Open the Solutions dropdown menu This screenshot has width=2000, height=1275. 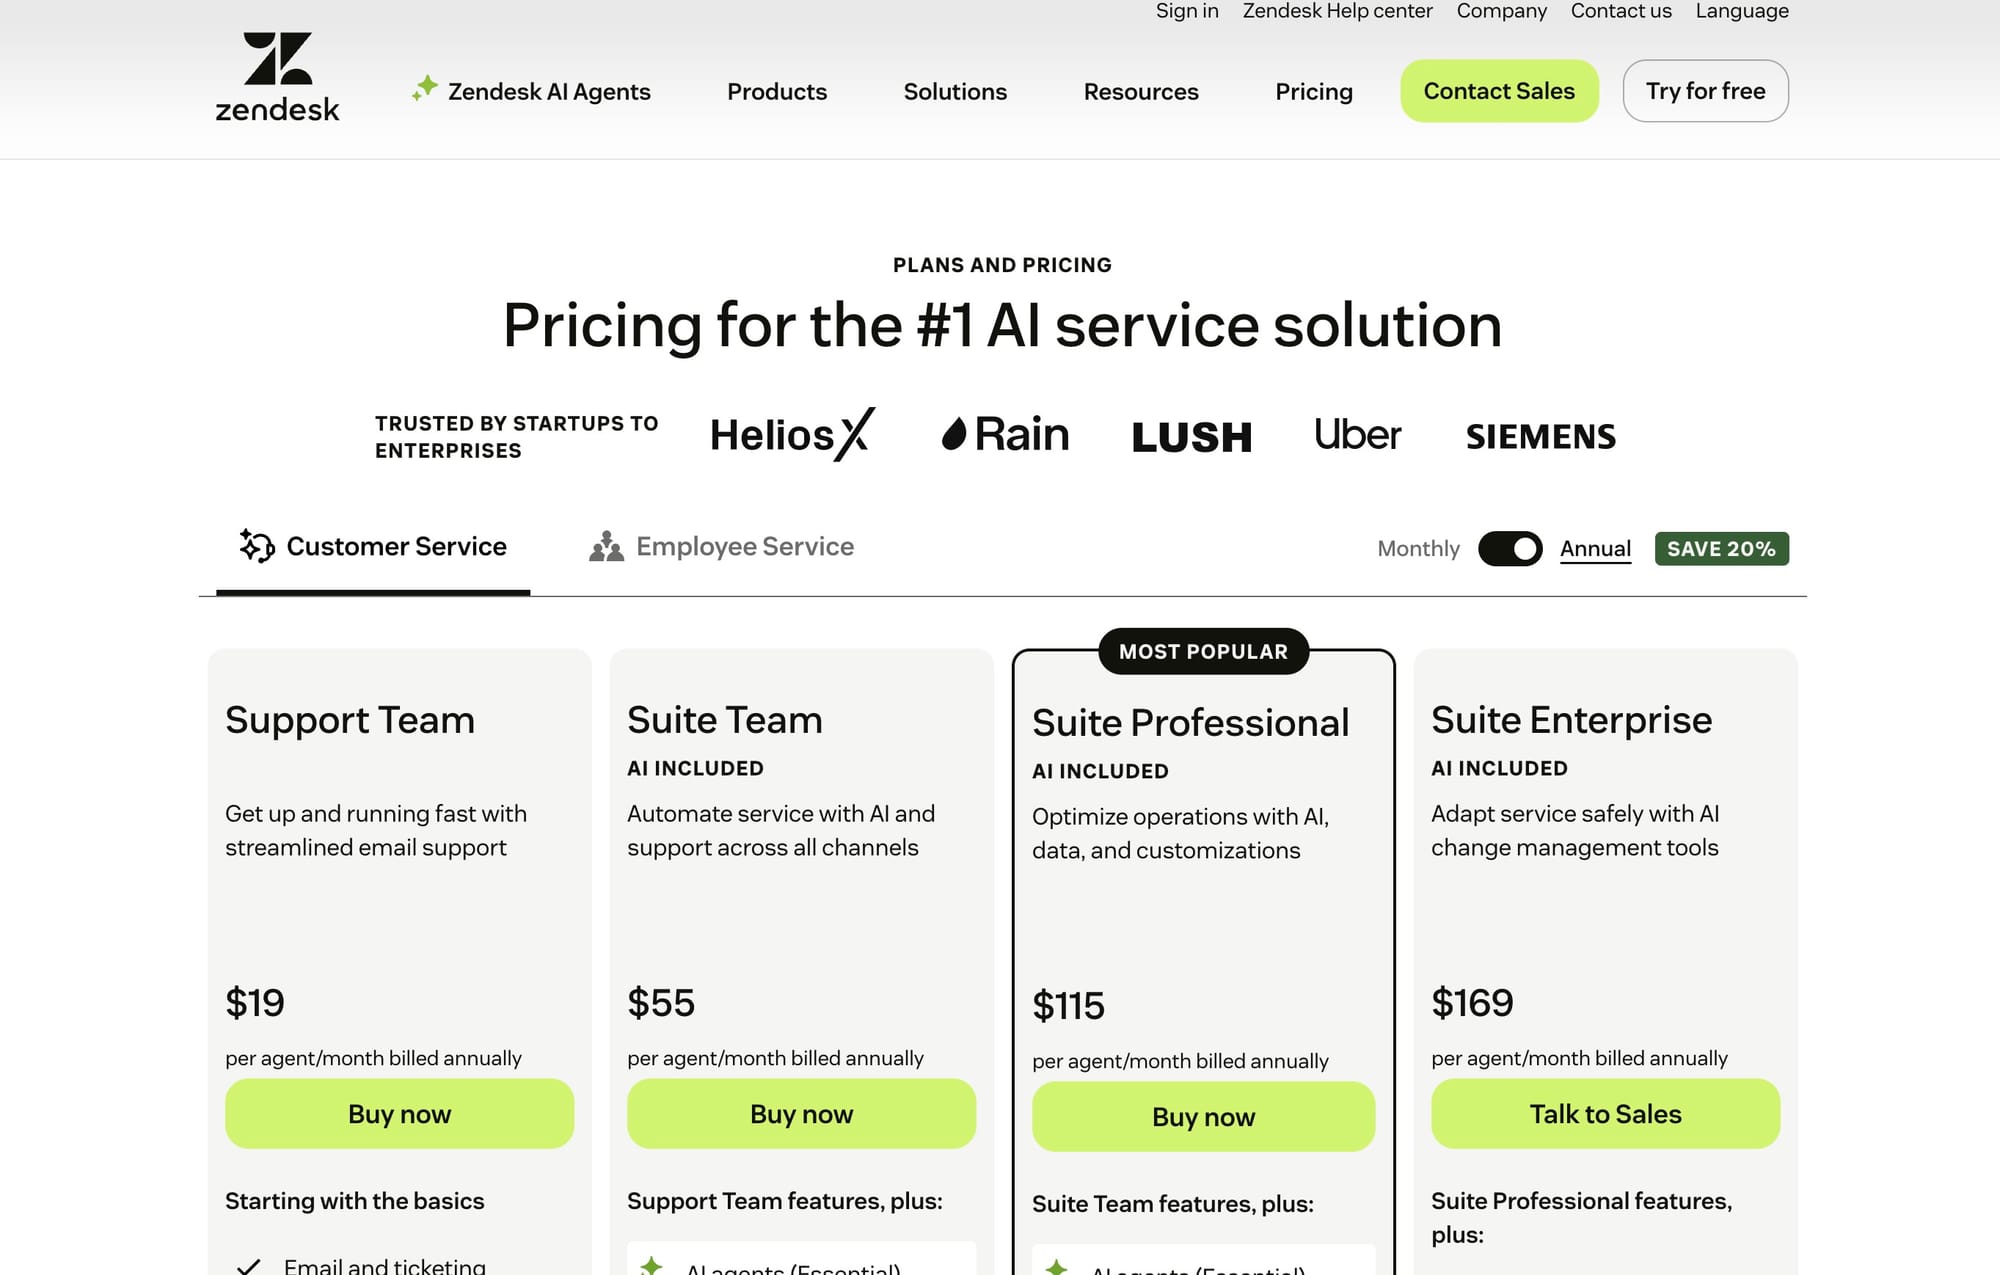(955, 91)
